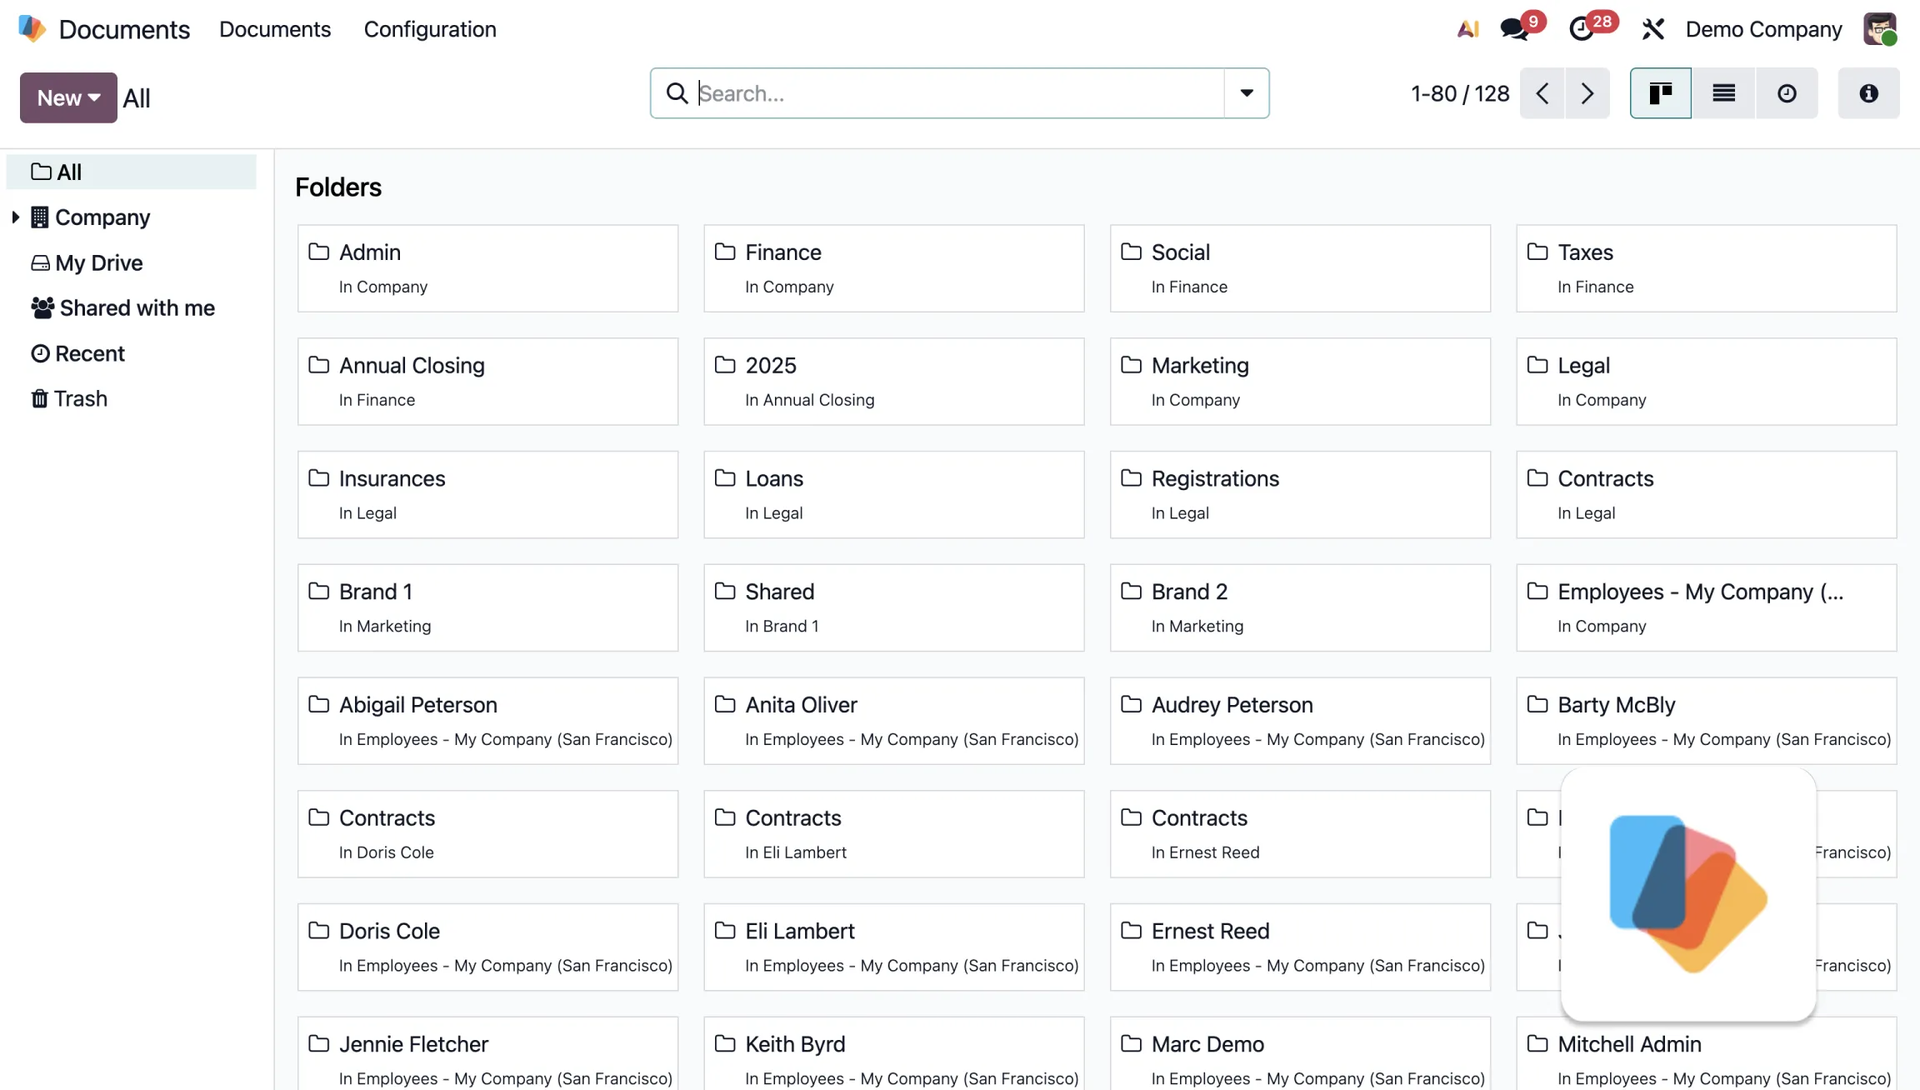This screenshot has width=1920, height=1090.
Task: Open the Documents menu
Action: click(275, 29)
